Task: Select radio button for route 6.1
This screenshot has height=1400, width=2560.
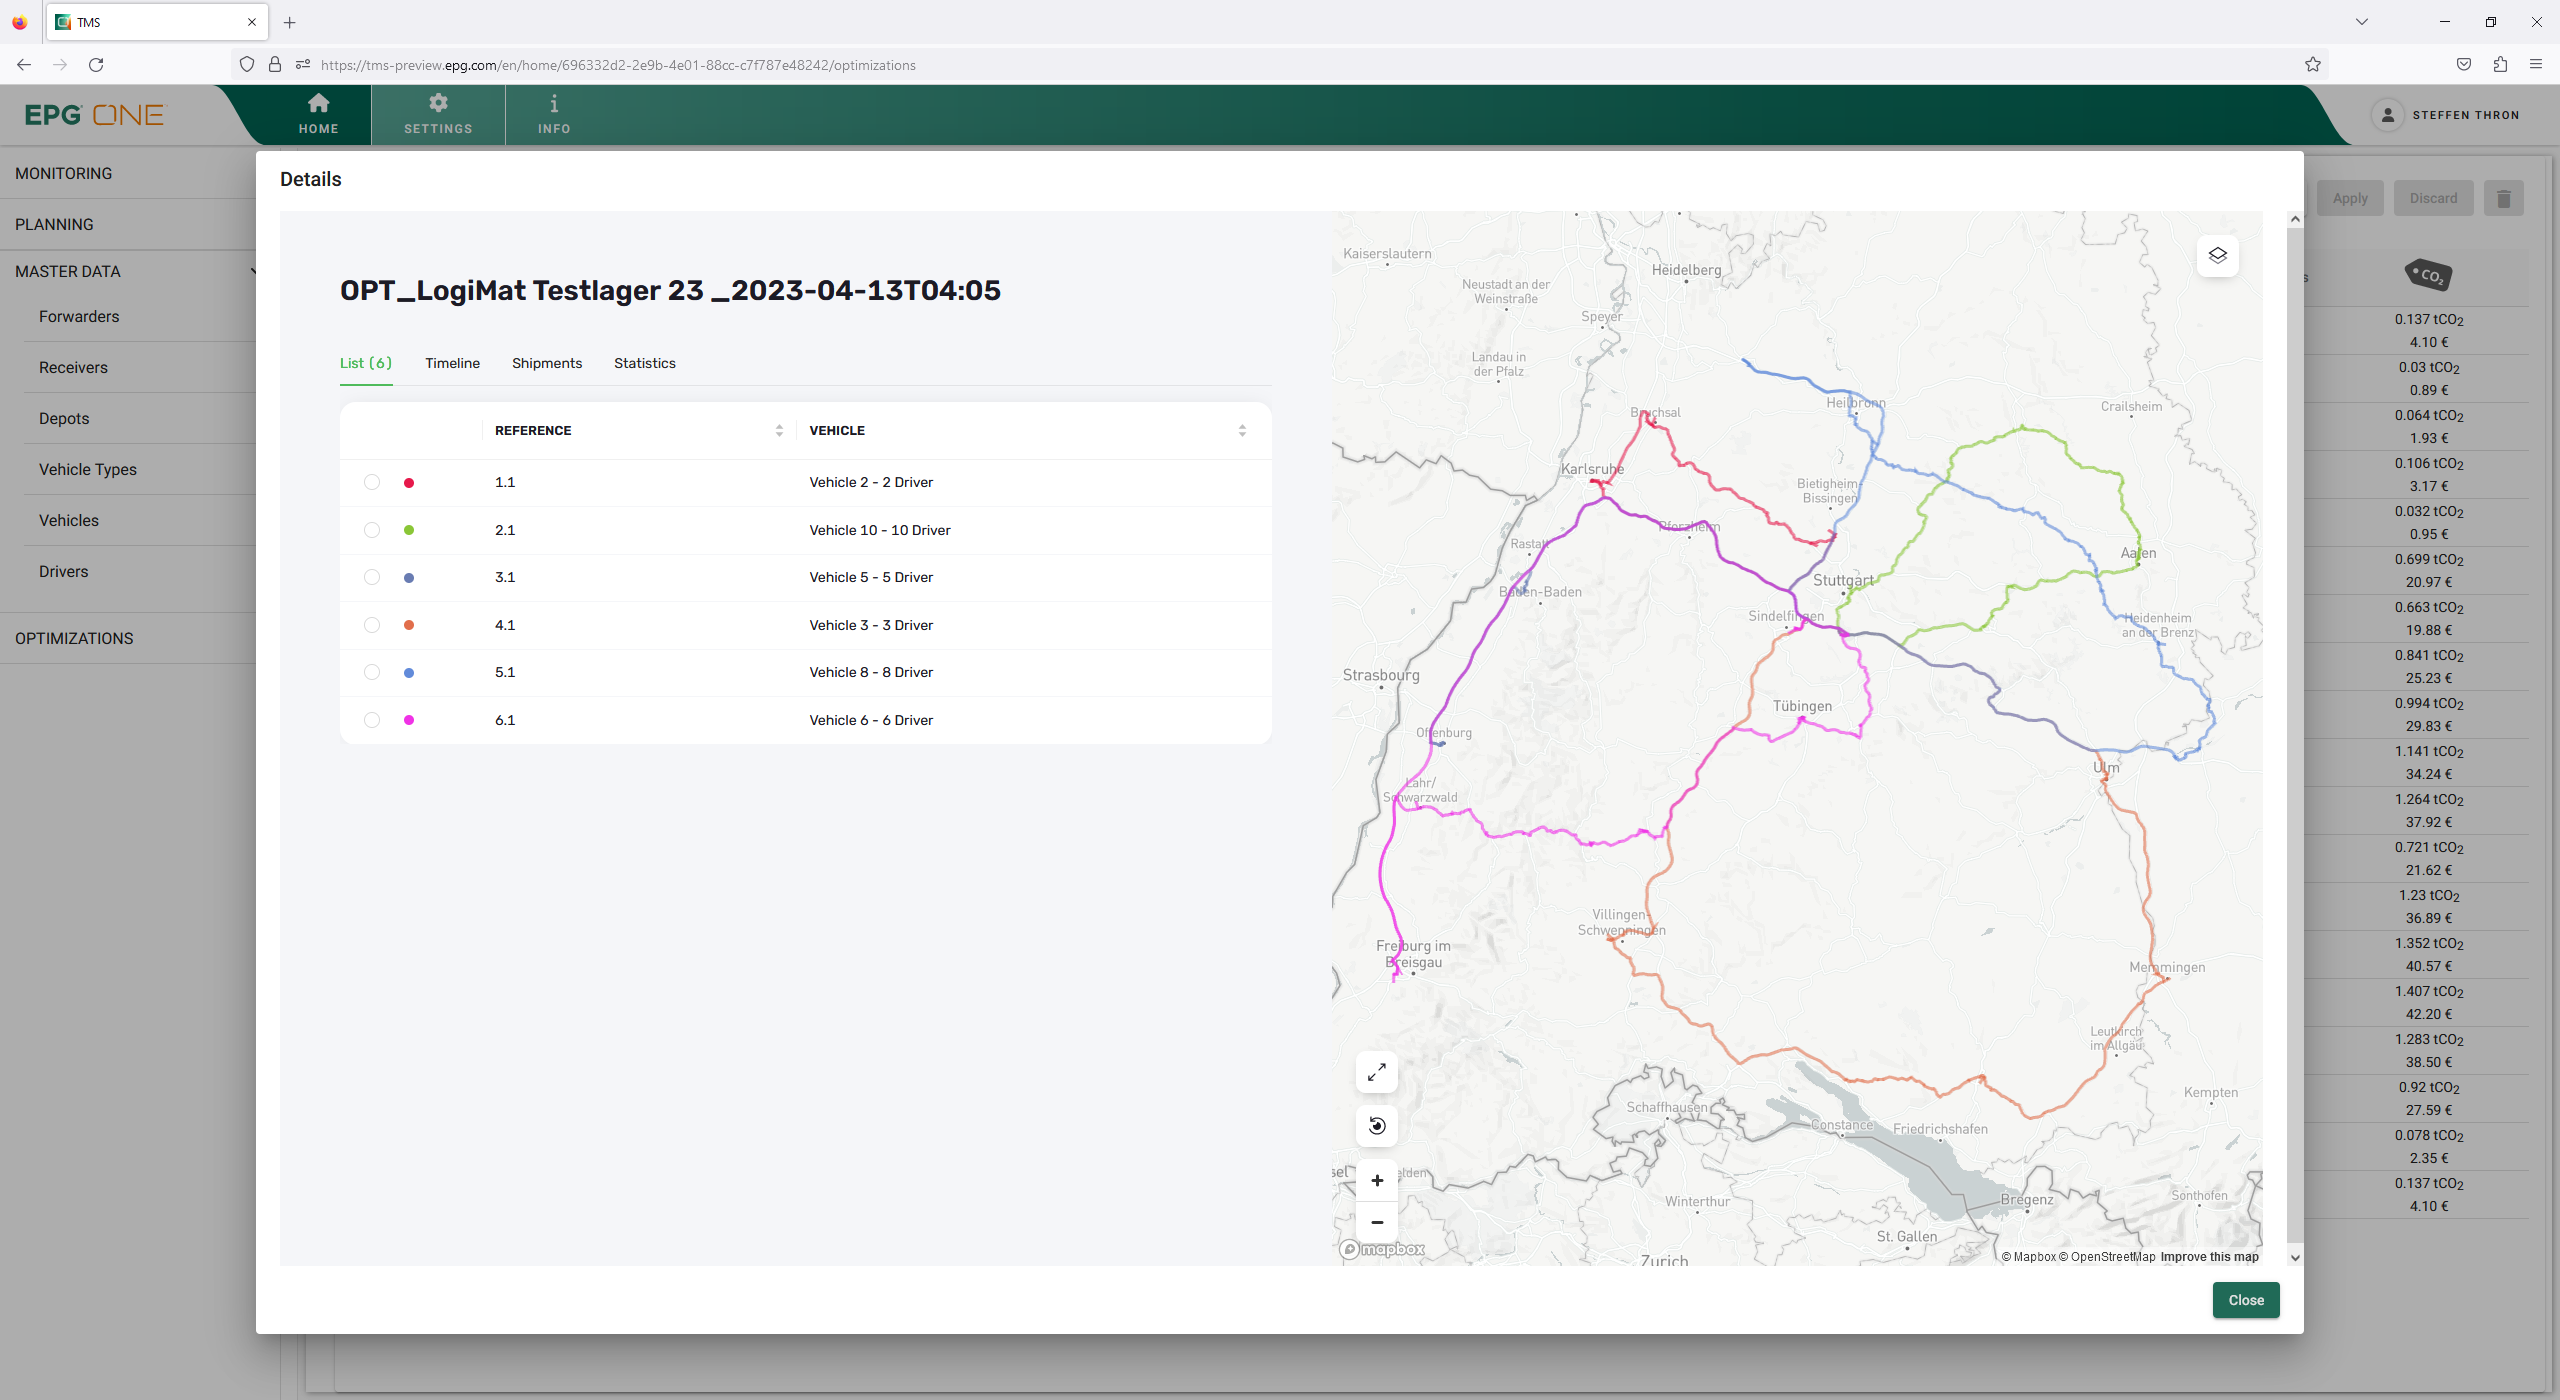Action: tap(372, 720)
